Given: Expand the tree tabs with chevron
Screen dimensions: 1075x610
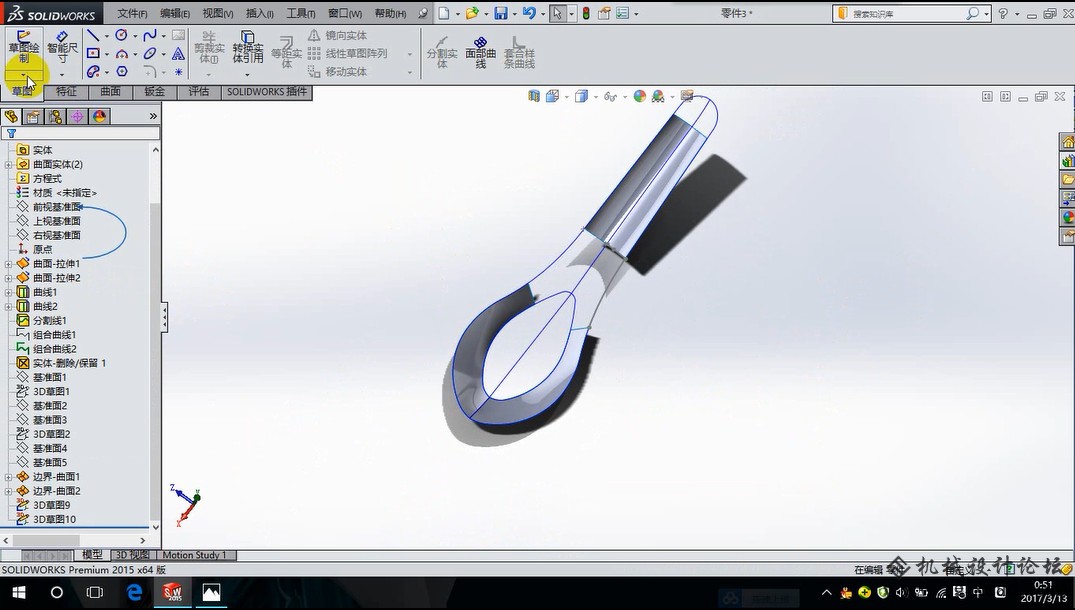Looking at the screenshot, I should 153,116.
